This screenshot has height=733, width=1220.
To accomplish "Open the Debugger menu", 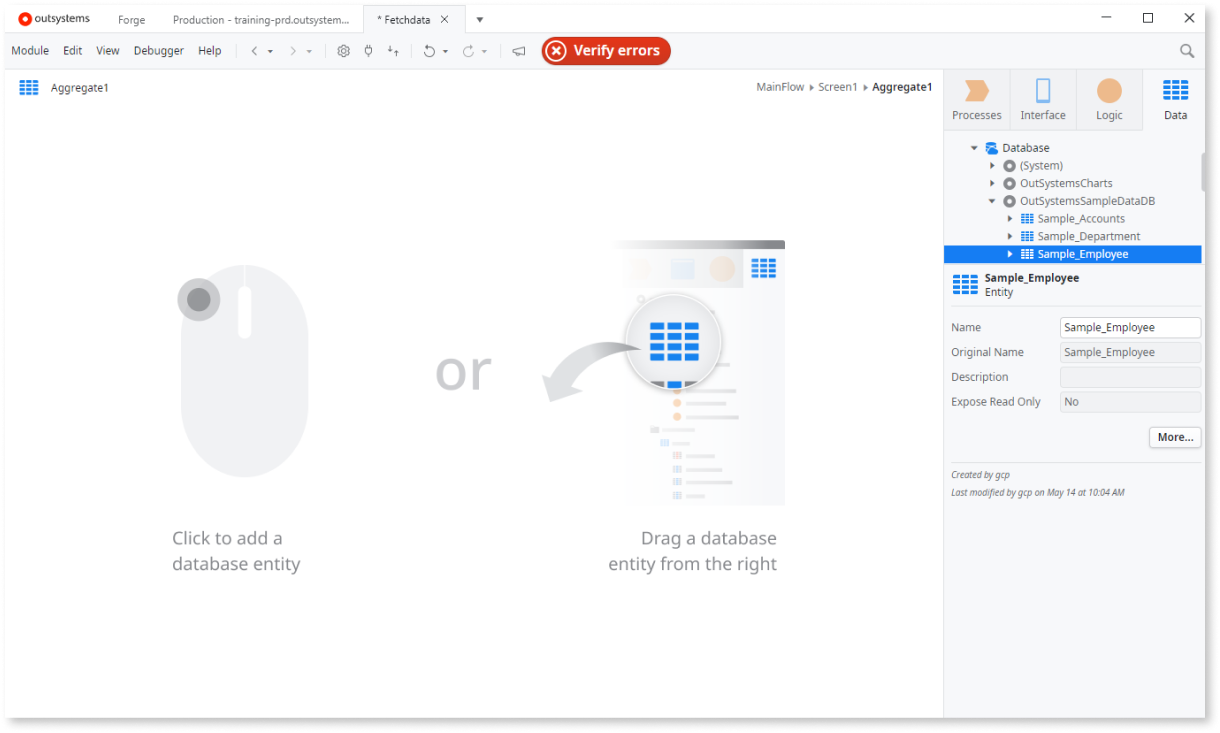I will tap(158, 50).
